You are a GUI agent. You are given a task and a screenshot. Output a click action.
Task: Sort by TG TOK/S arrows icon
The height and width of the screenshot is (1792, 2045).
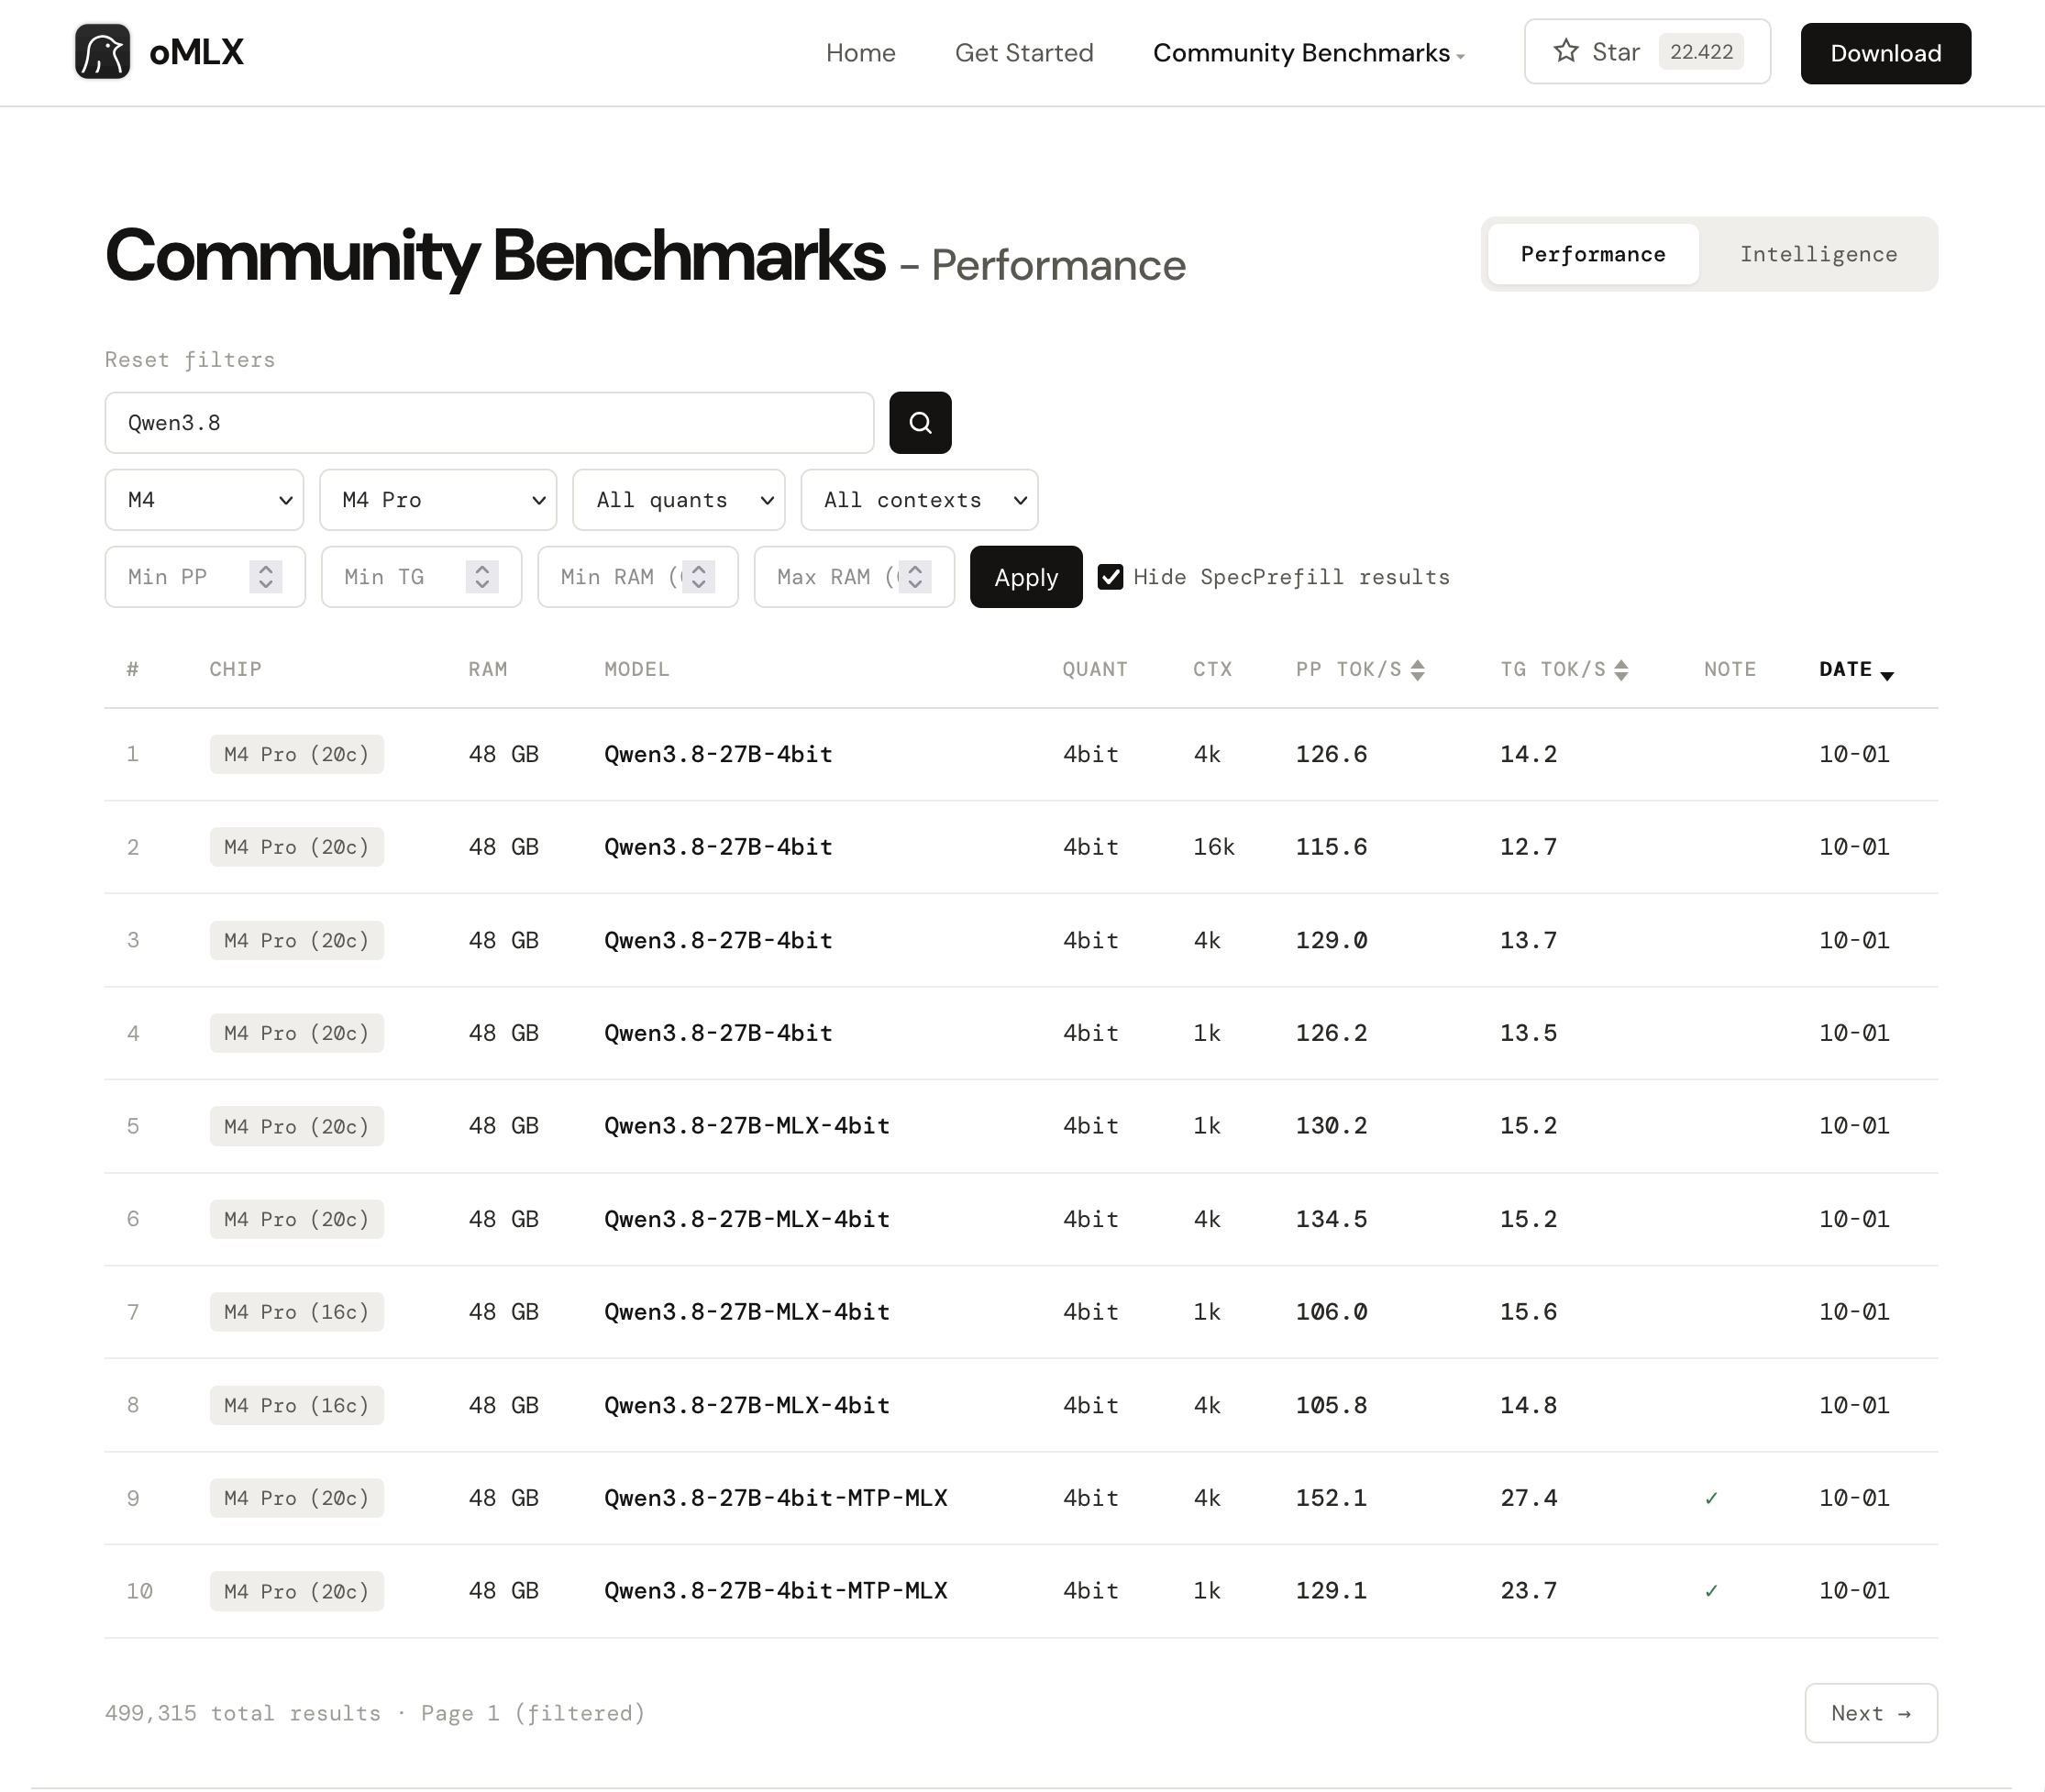pyautogui.click(x=1621, y=670)
